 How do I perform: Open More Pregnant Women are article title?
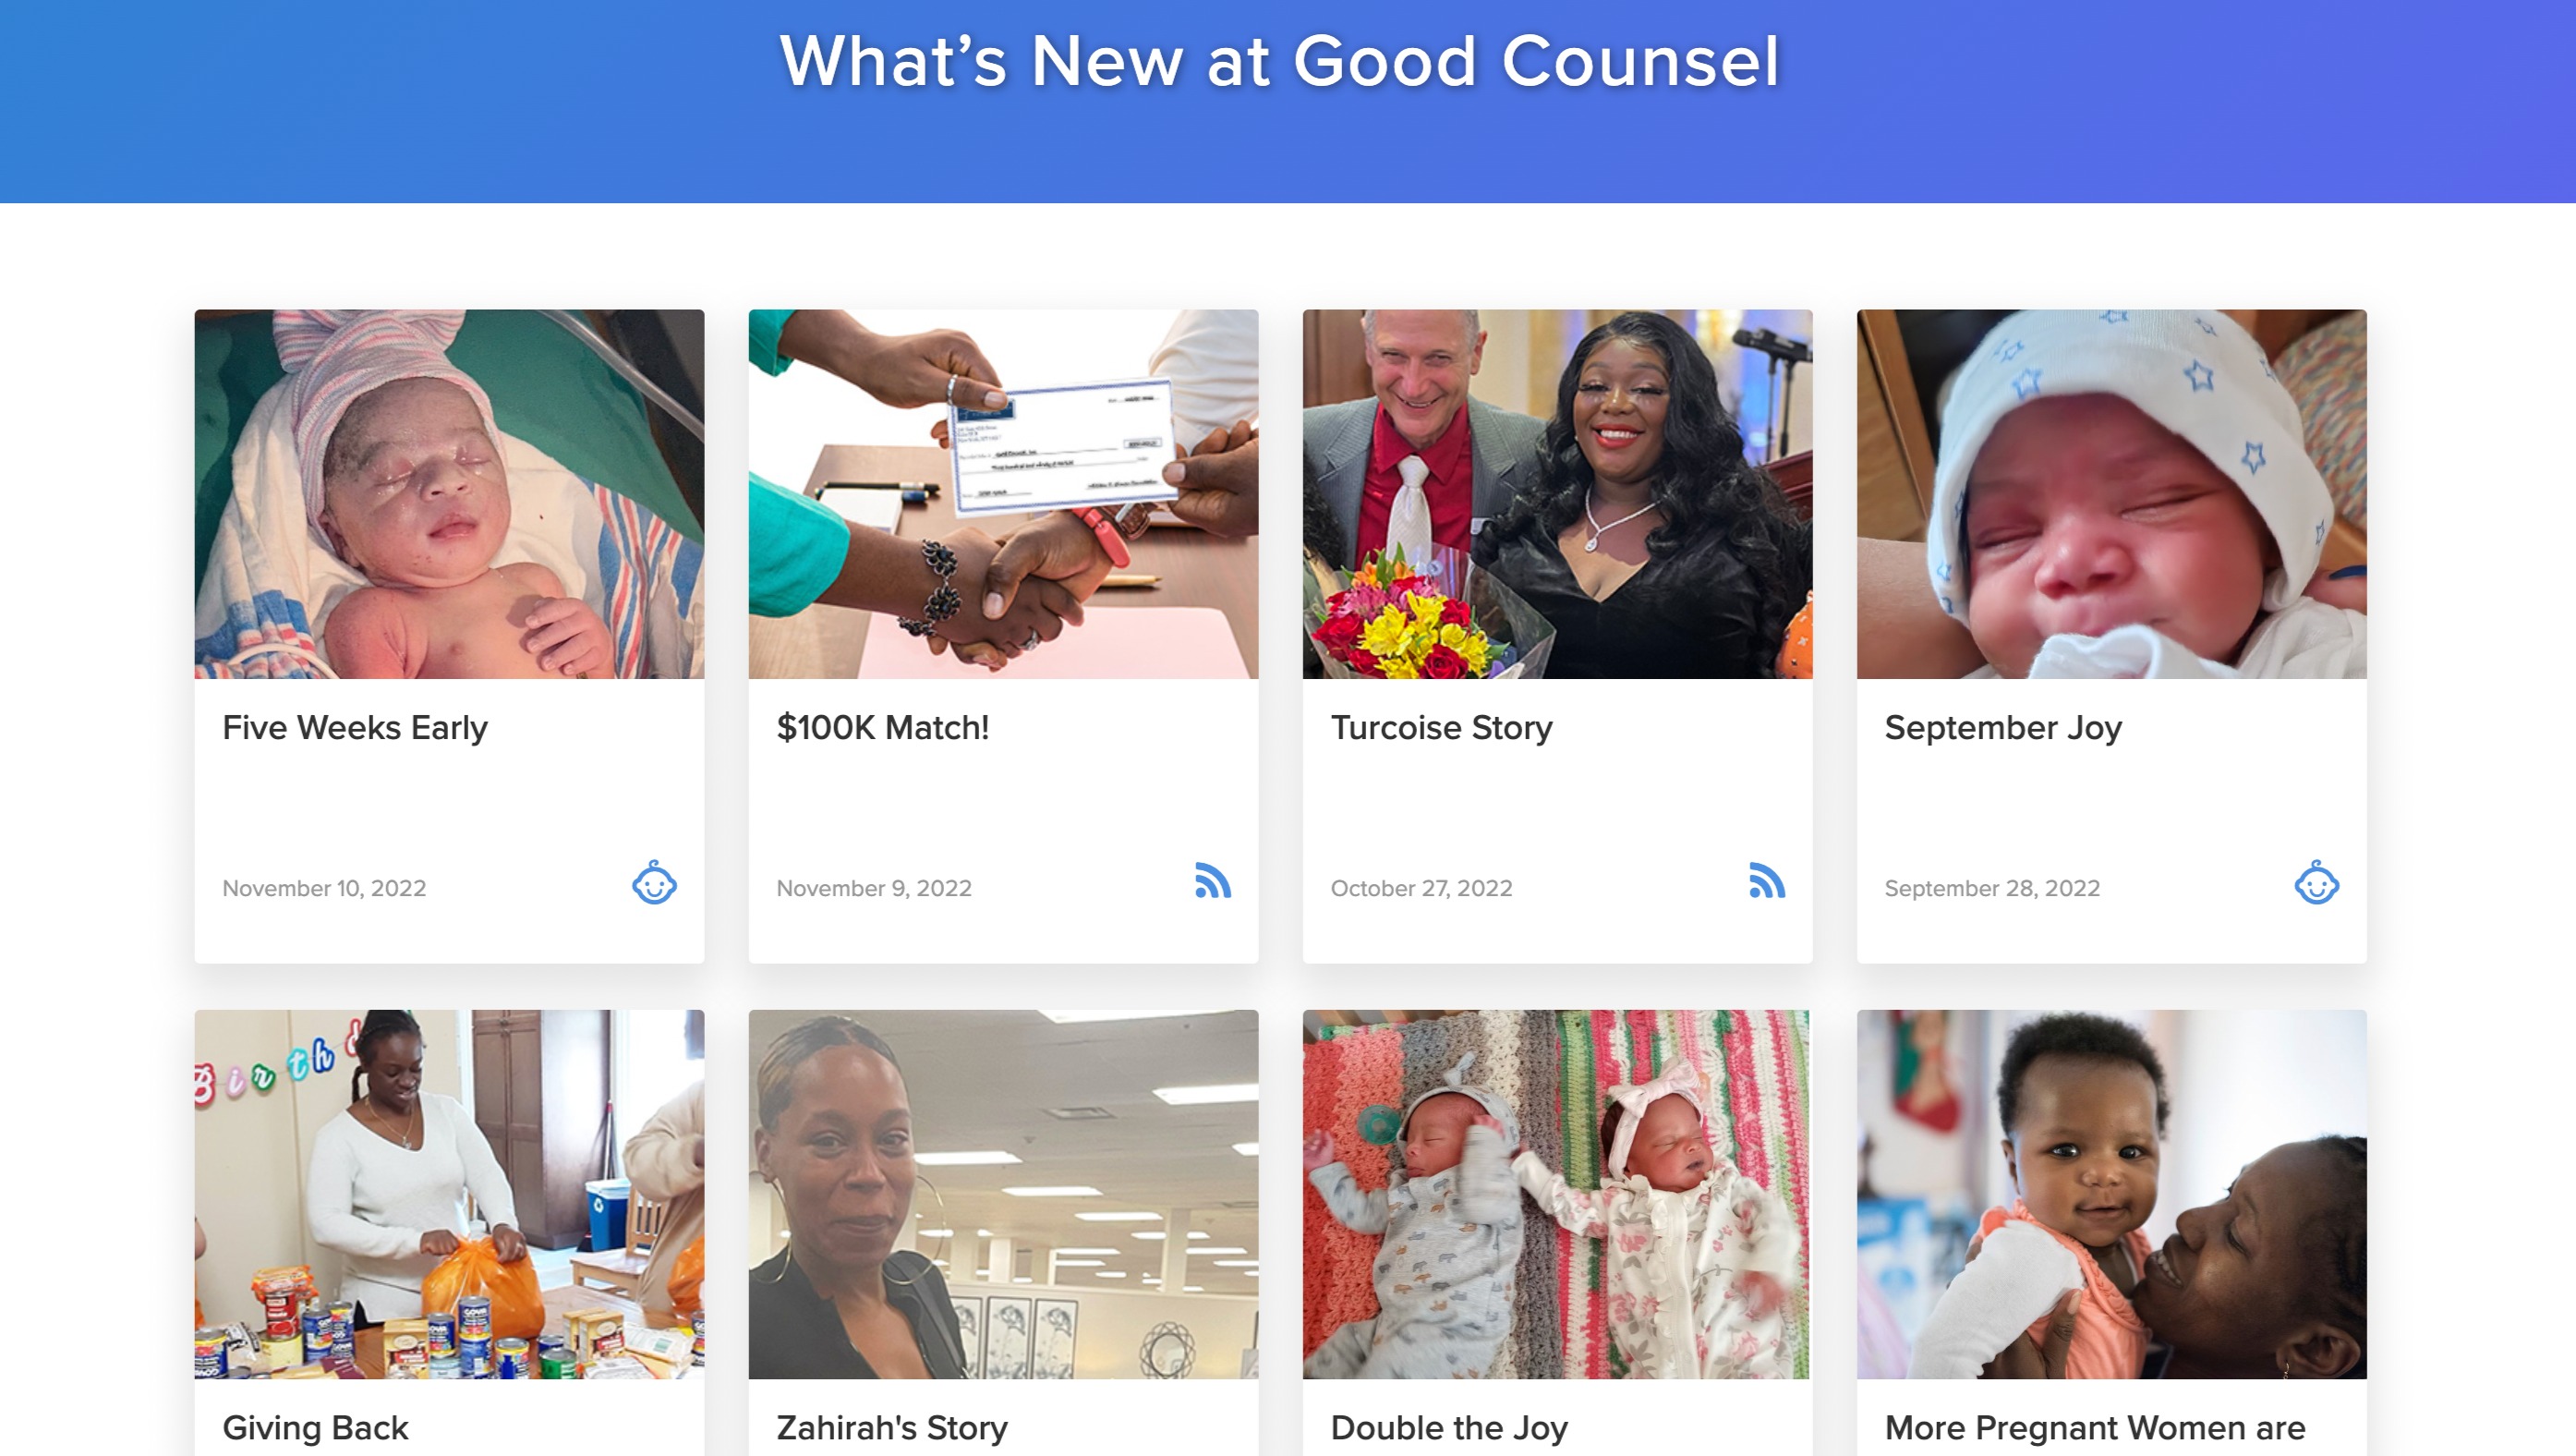[x=2095, y=1427]
